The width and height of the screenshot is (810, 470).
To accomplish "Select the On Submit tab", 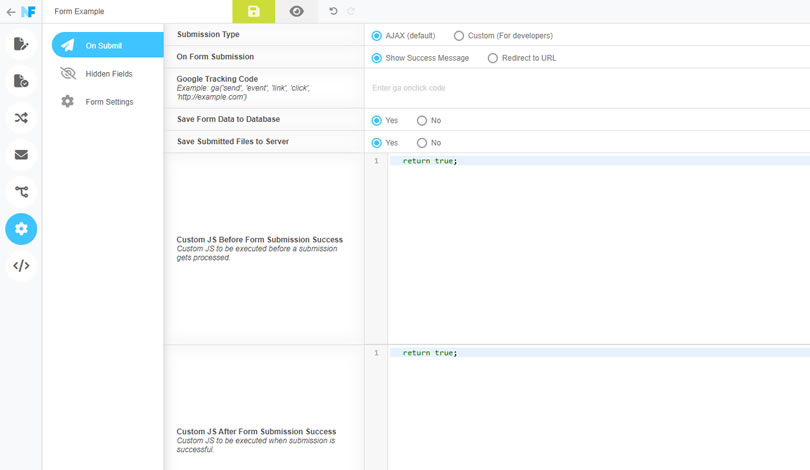I will [107, 45].
